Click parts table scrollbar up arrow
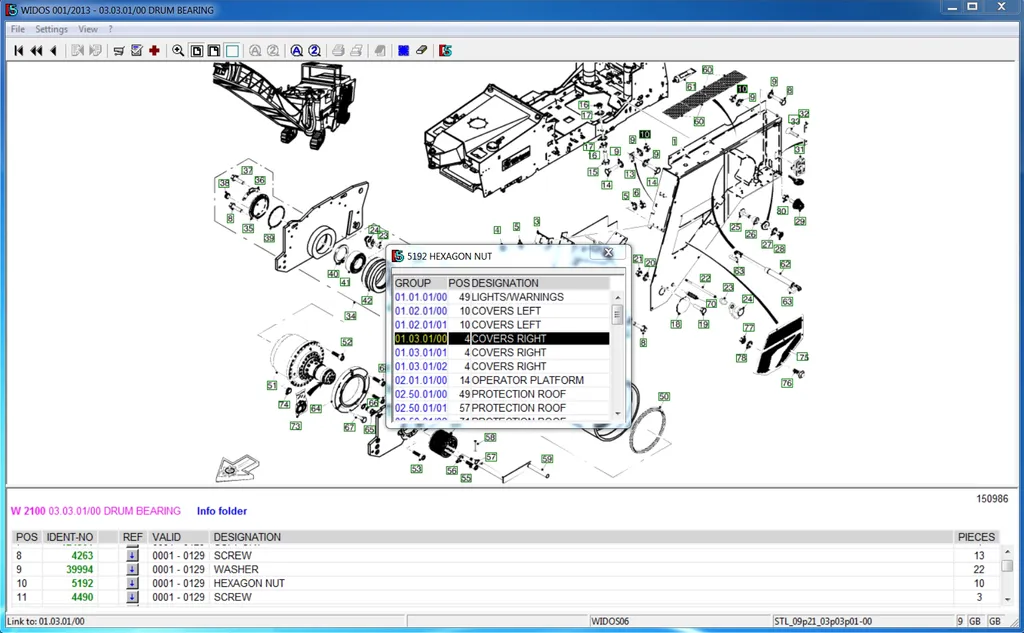The image size is (1024, 633). coord(1007,551)
